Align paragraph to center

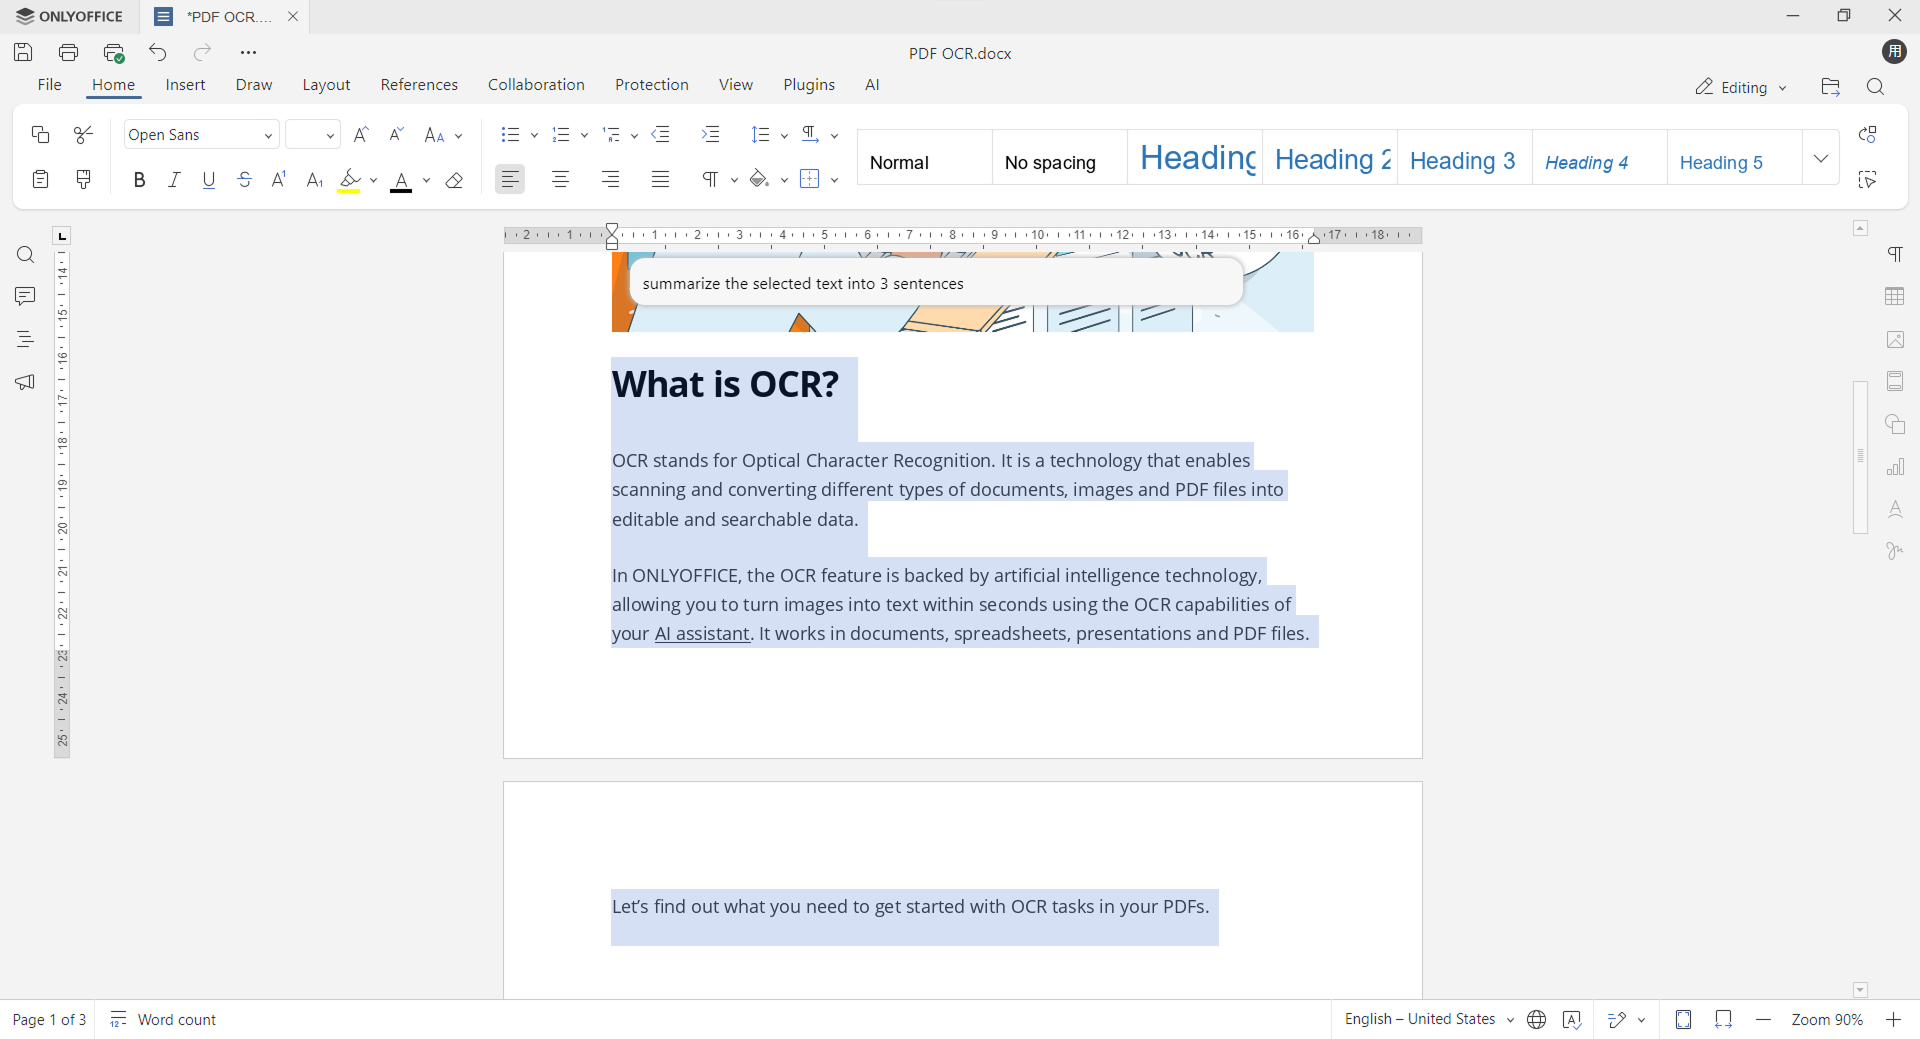560,180
